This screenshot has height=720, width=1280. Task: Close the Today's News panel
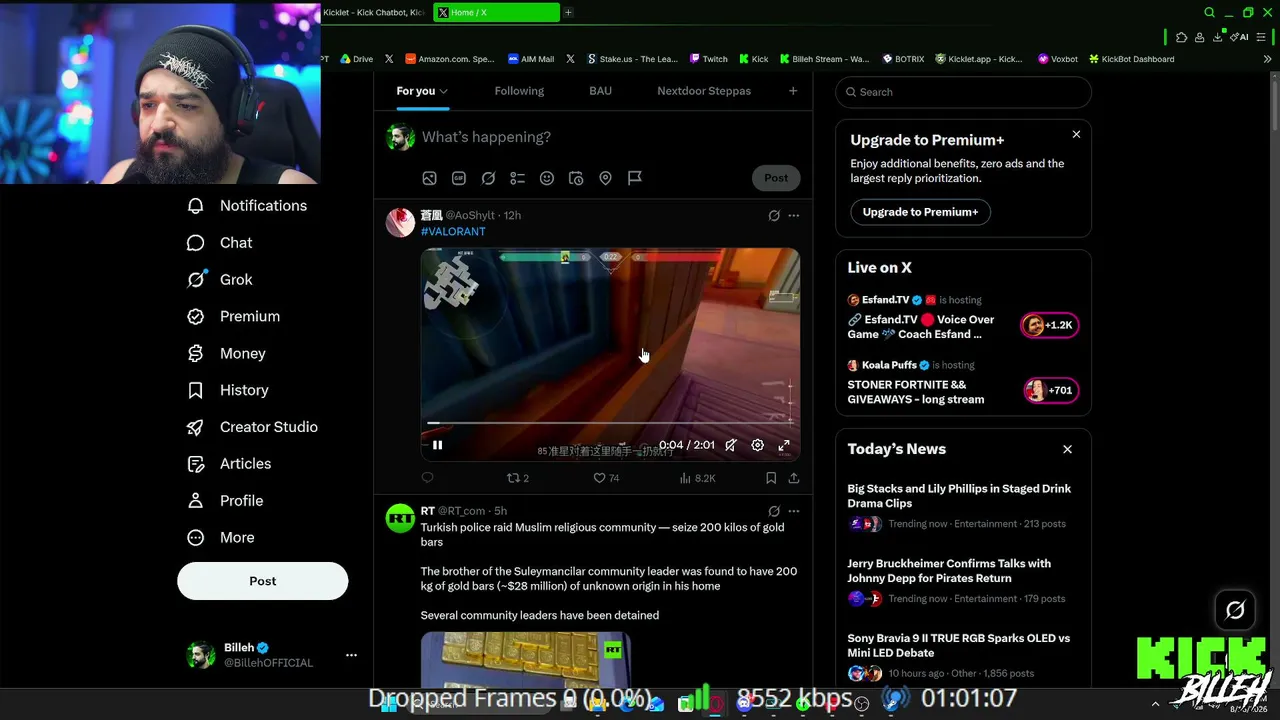(x=1067, y=449)
